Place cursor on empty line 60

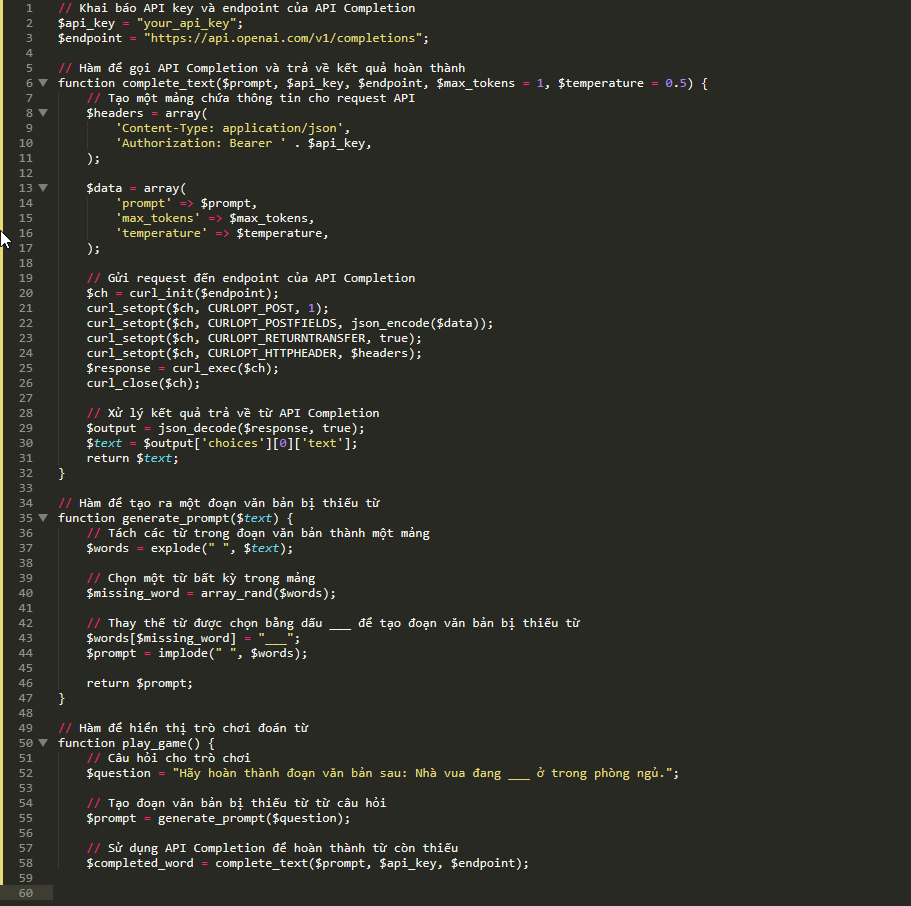coord(300,893)
